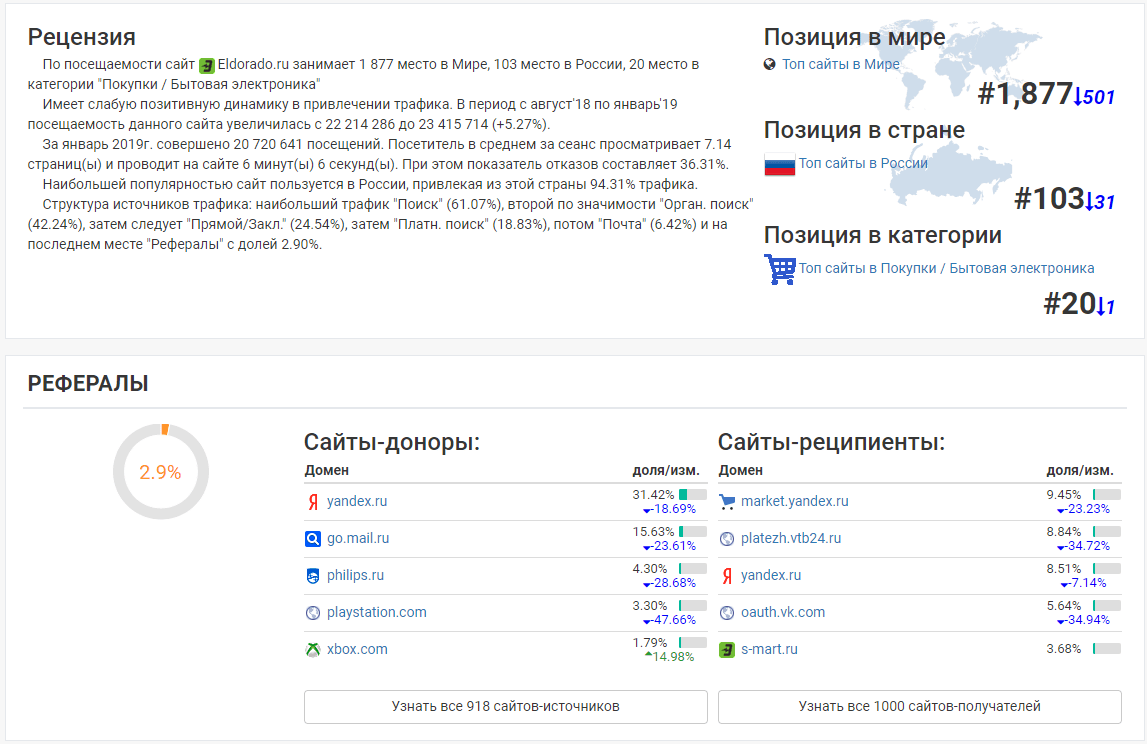The height and width of the screenshot is (744, 1147).
Task: Click the market.yandex.ru cart icon
Action: tap(727, 502)
